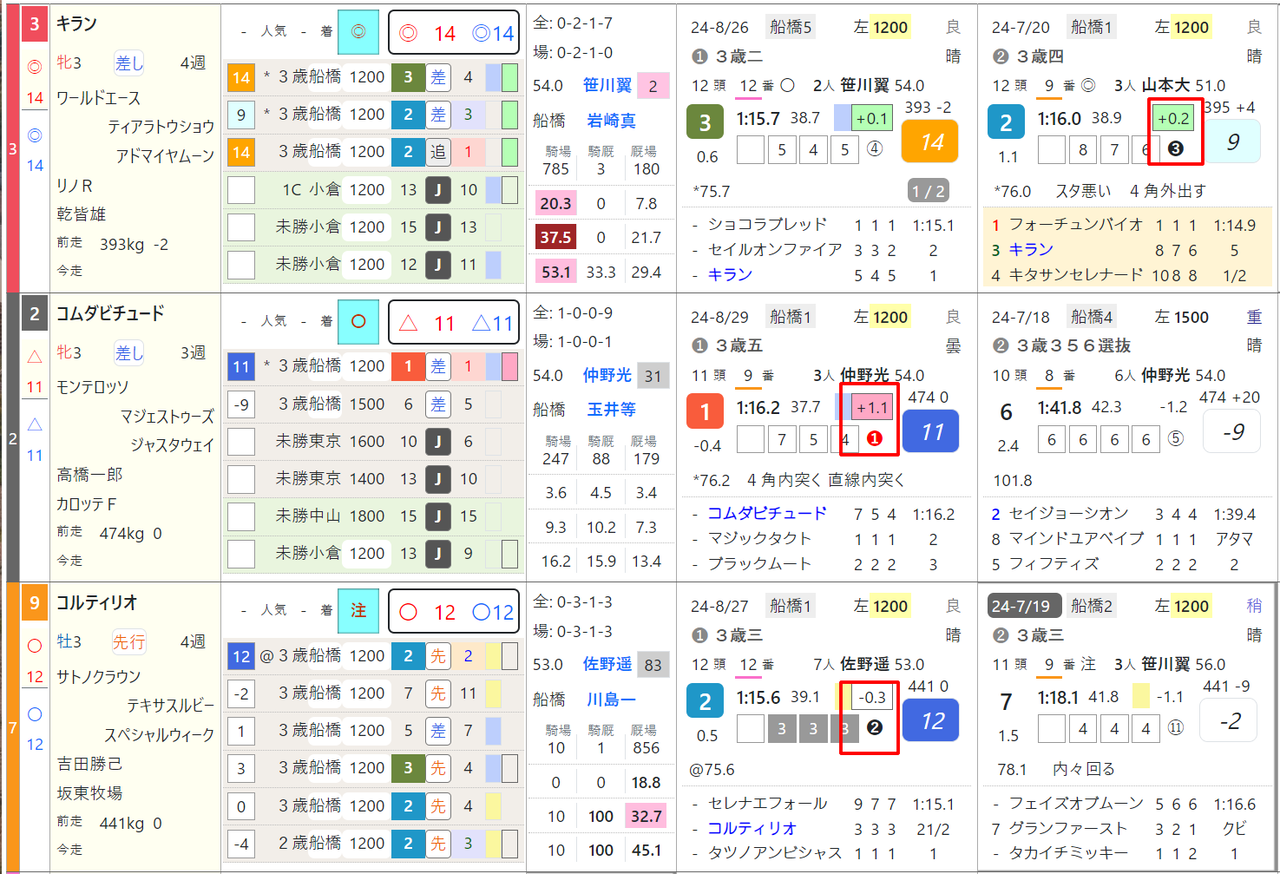Click the dark 24-7/19 date badge
1280x874 pixels.
coord(1022,605)
